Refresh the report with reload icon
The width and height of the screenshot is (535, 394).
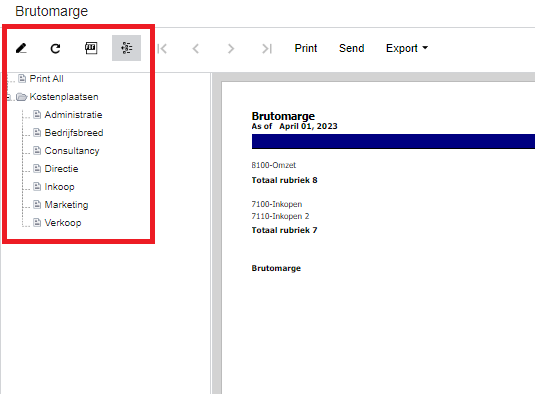(55, 48)
